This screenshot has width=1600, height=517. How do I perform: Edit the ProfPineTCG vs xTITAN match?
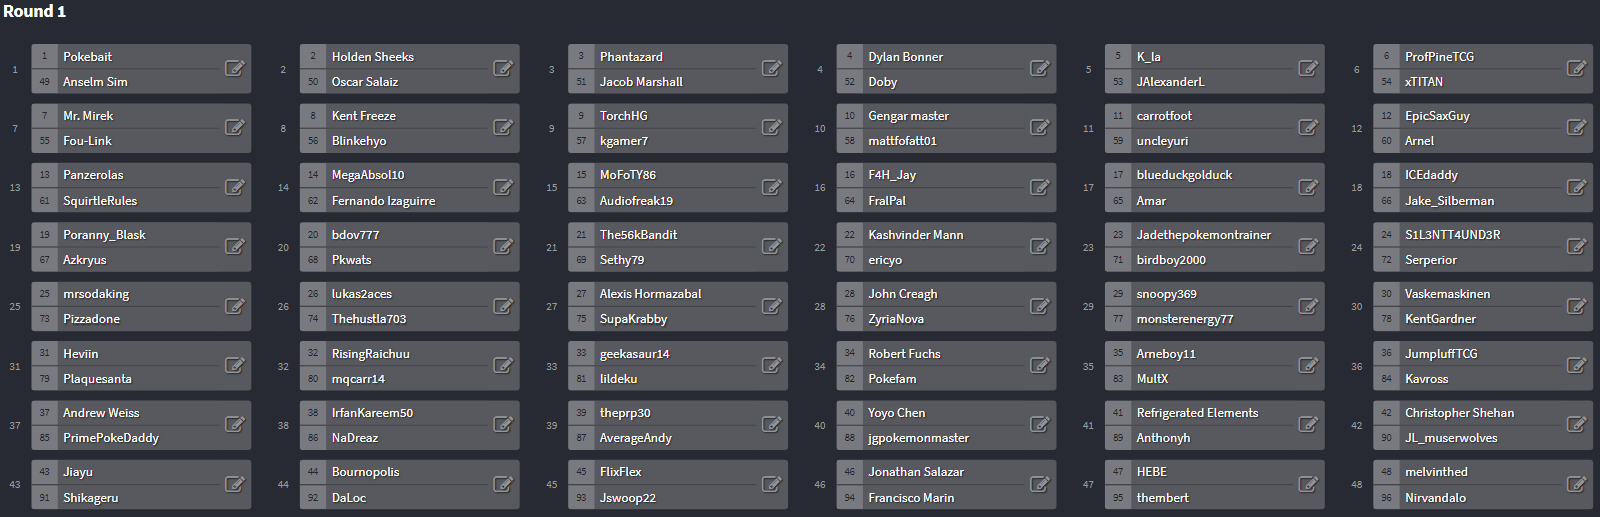click(x=1577, y=68)
